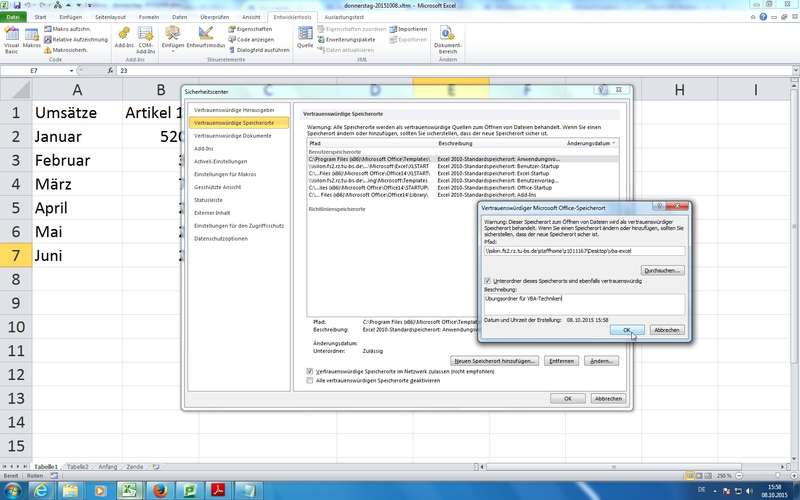Click cell A4 containing März
Viewport: 800px width, 500px height.
tap(77, 184)
